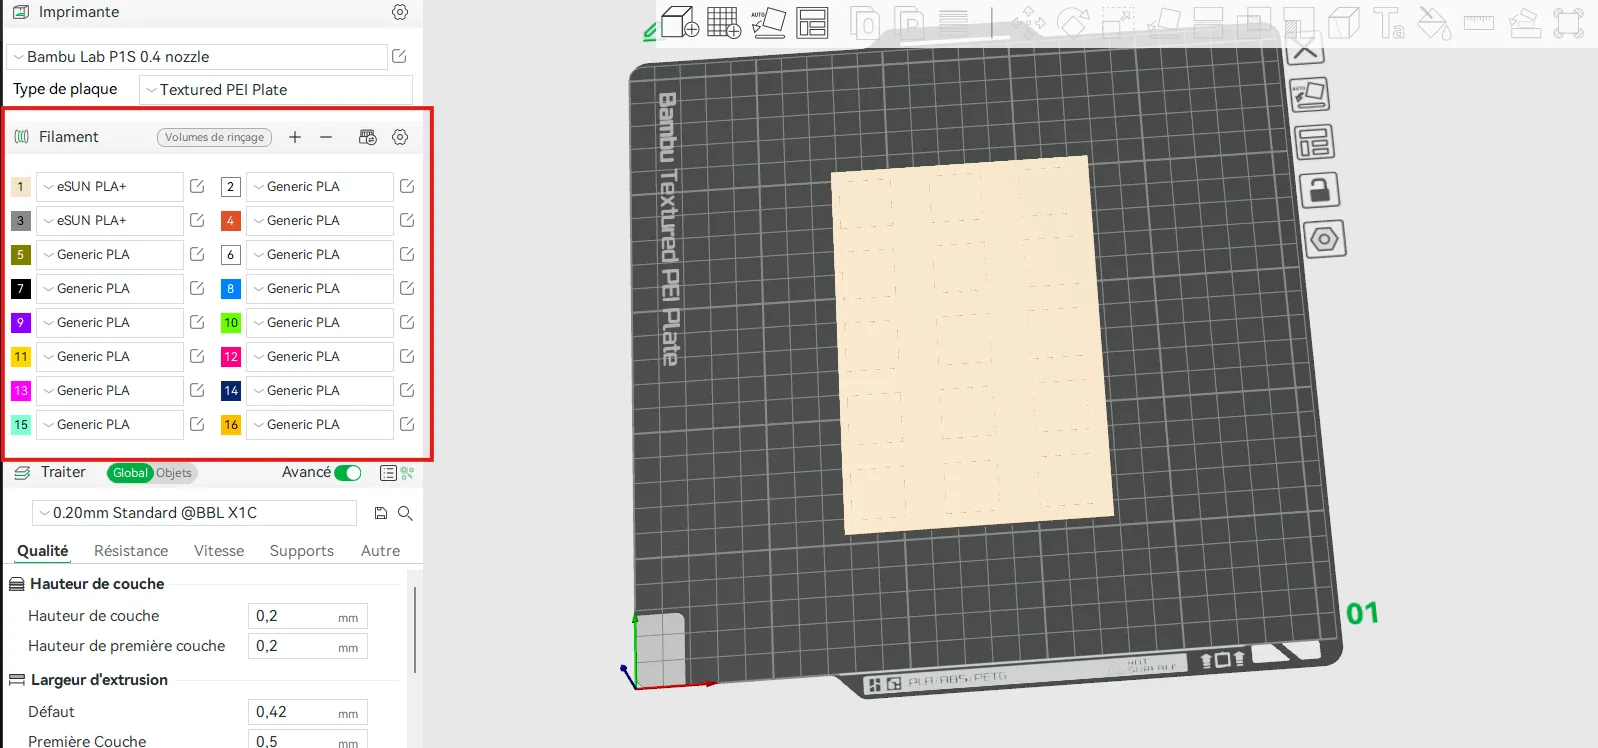Lock the plate with the padlock icon
This screenshot has width=1598, height=748.
point(1319,190)
